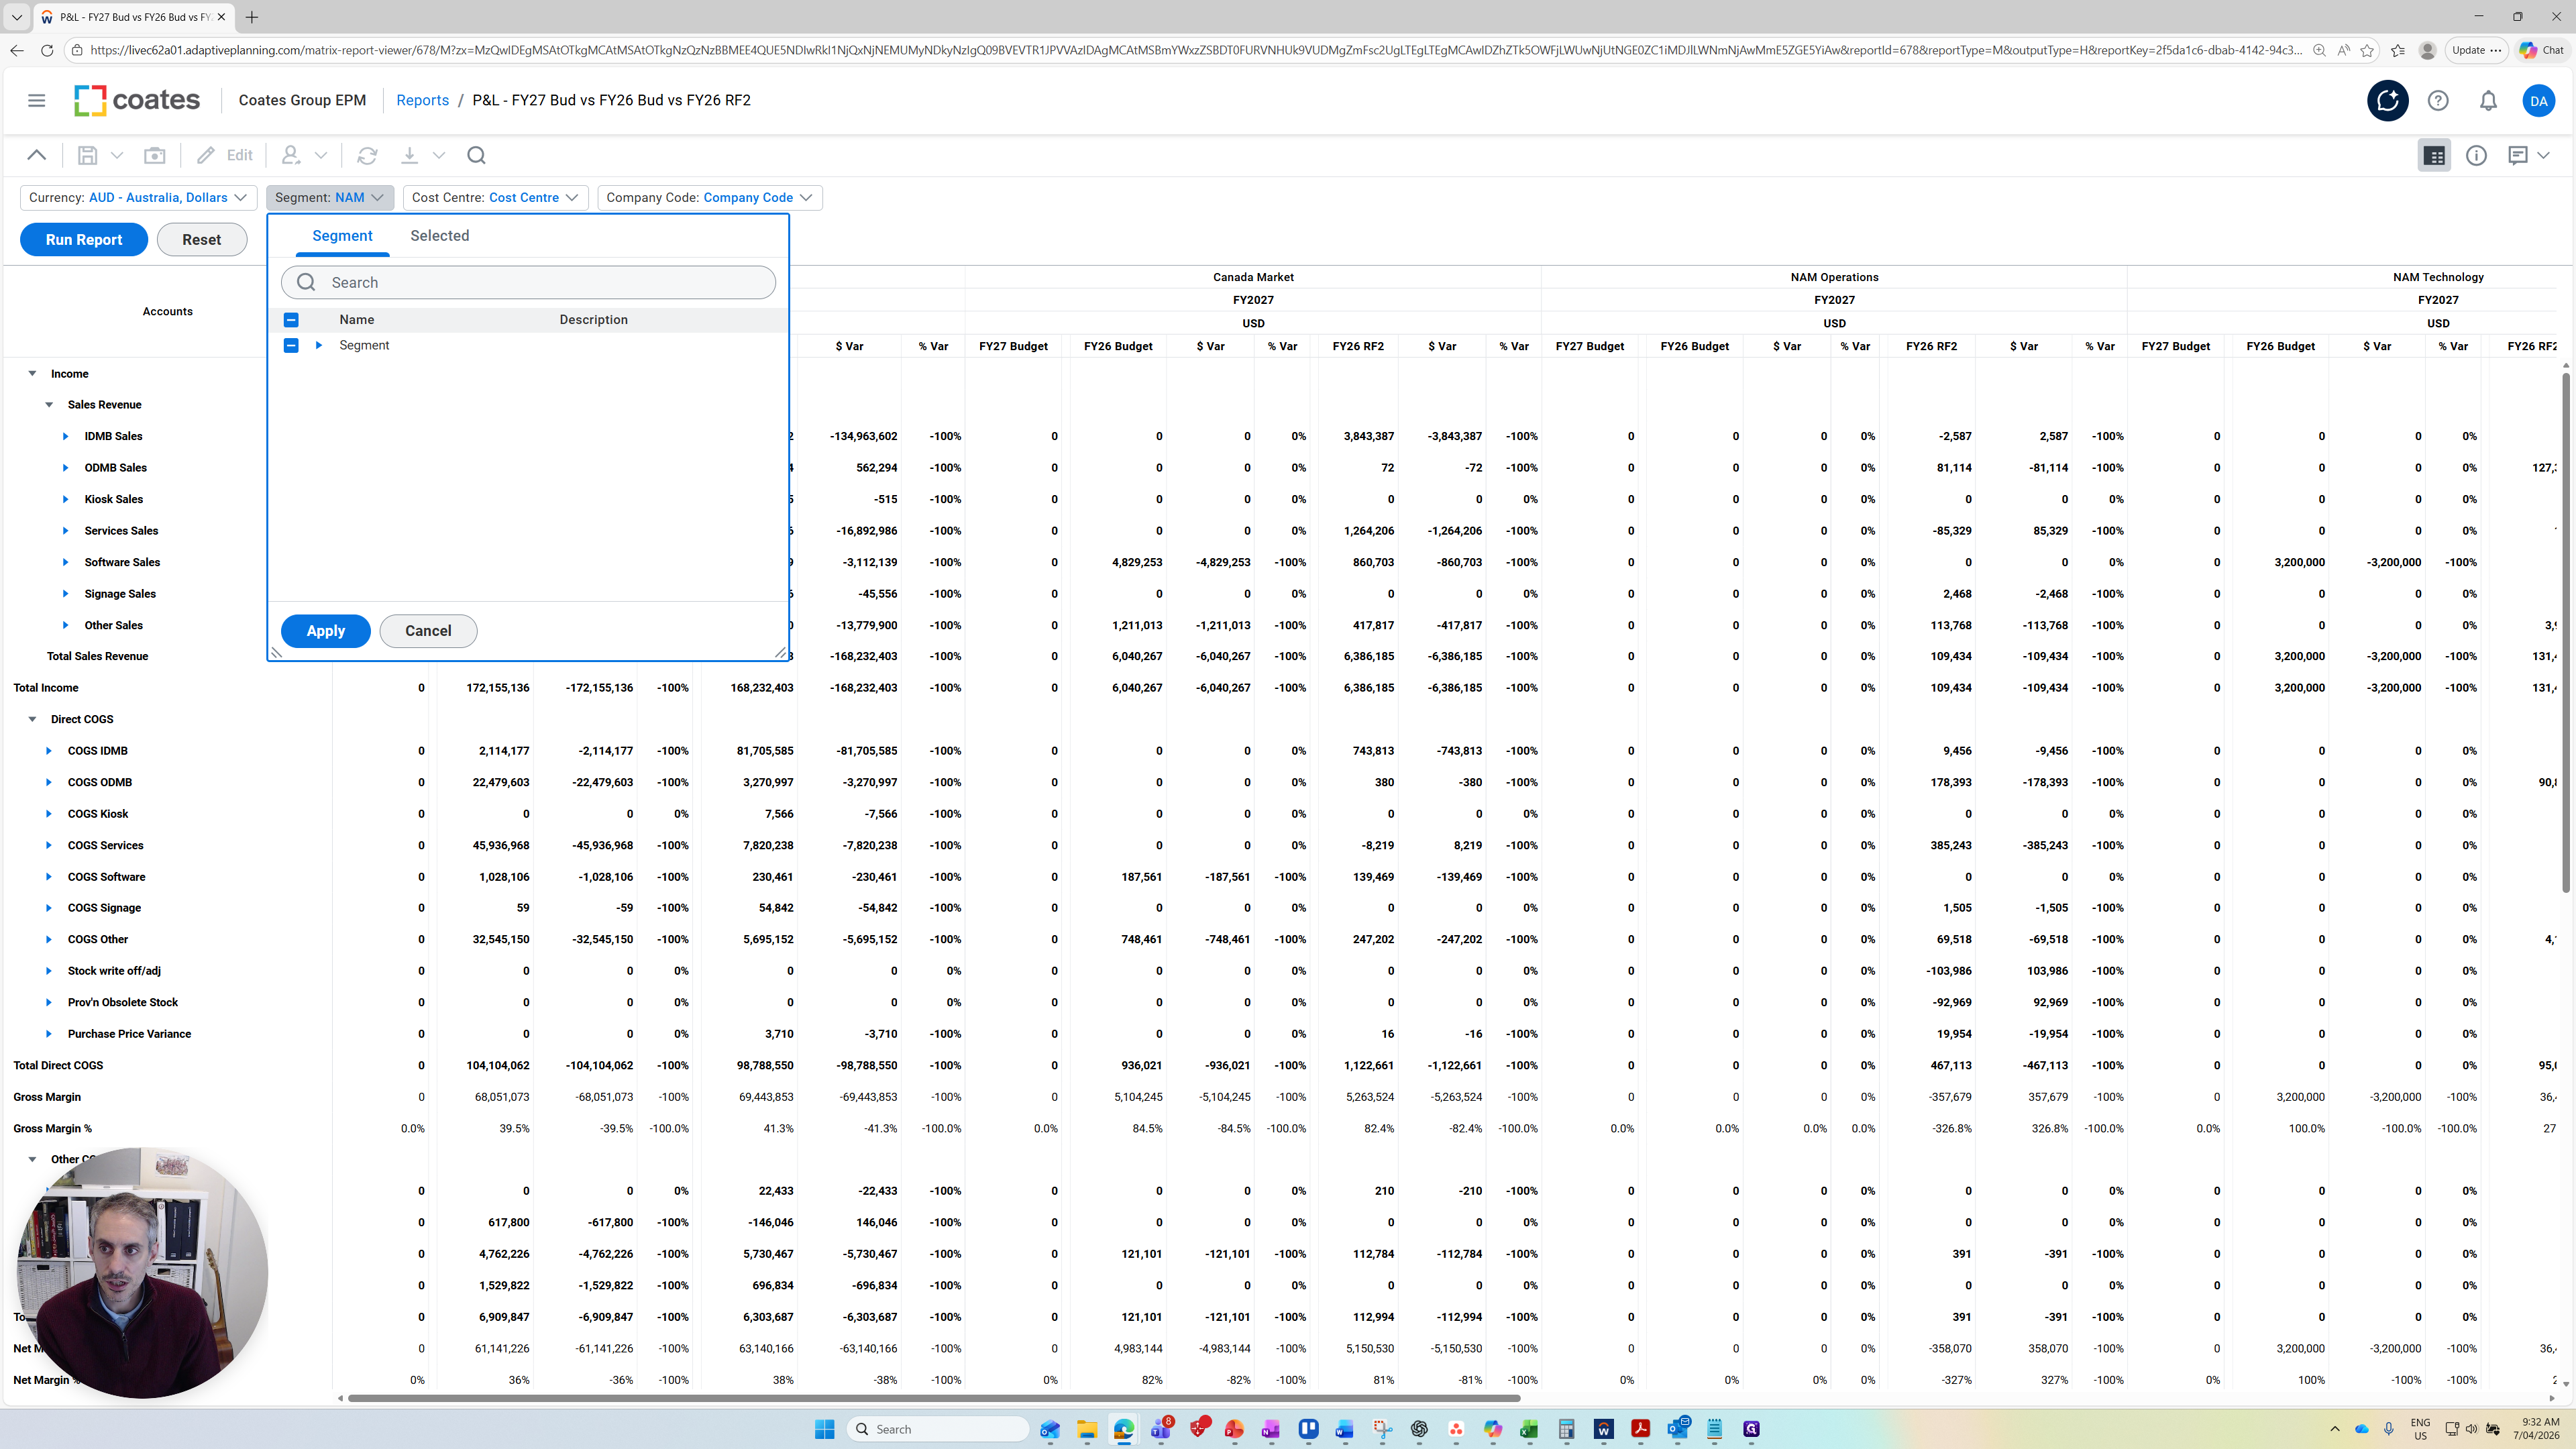The image size is (2576, 1449).
Task: Open the notifications bell
Action: coord(2488,100)
